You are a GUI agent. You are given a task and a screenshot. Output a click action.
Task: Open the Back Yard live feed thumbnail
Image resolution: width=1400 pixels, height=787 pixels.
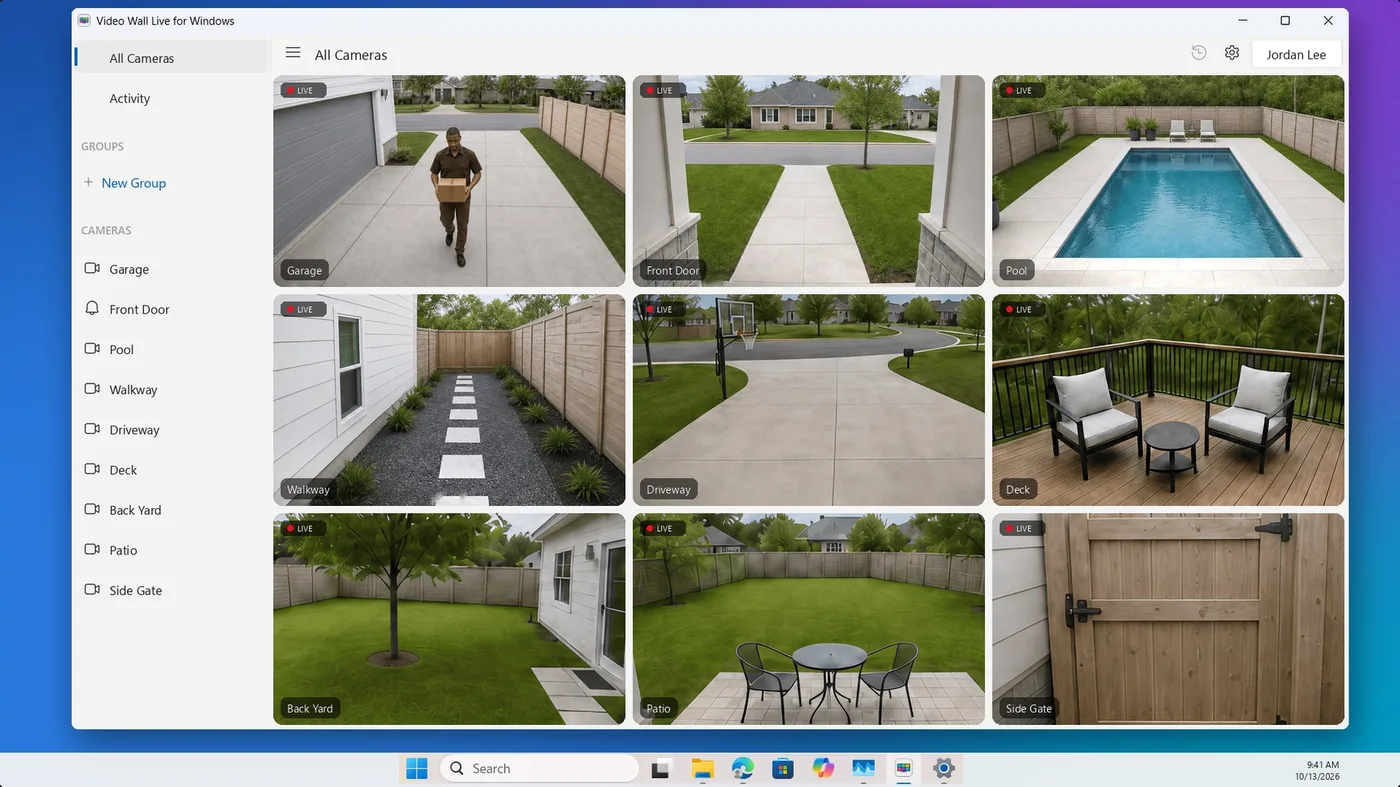[449, 619]
